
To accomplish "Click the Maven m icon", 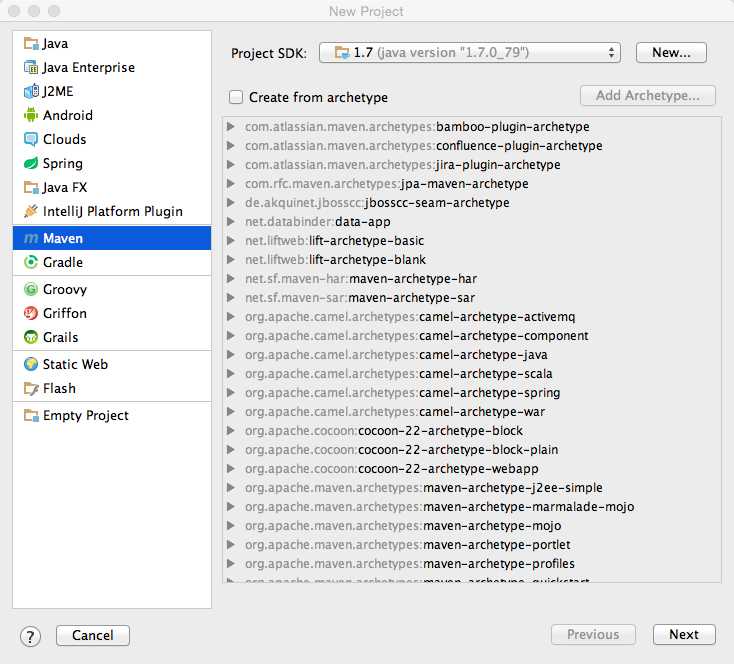I will (x=31, y=238).
